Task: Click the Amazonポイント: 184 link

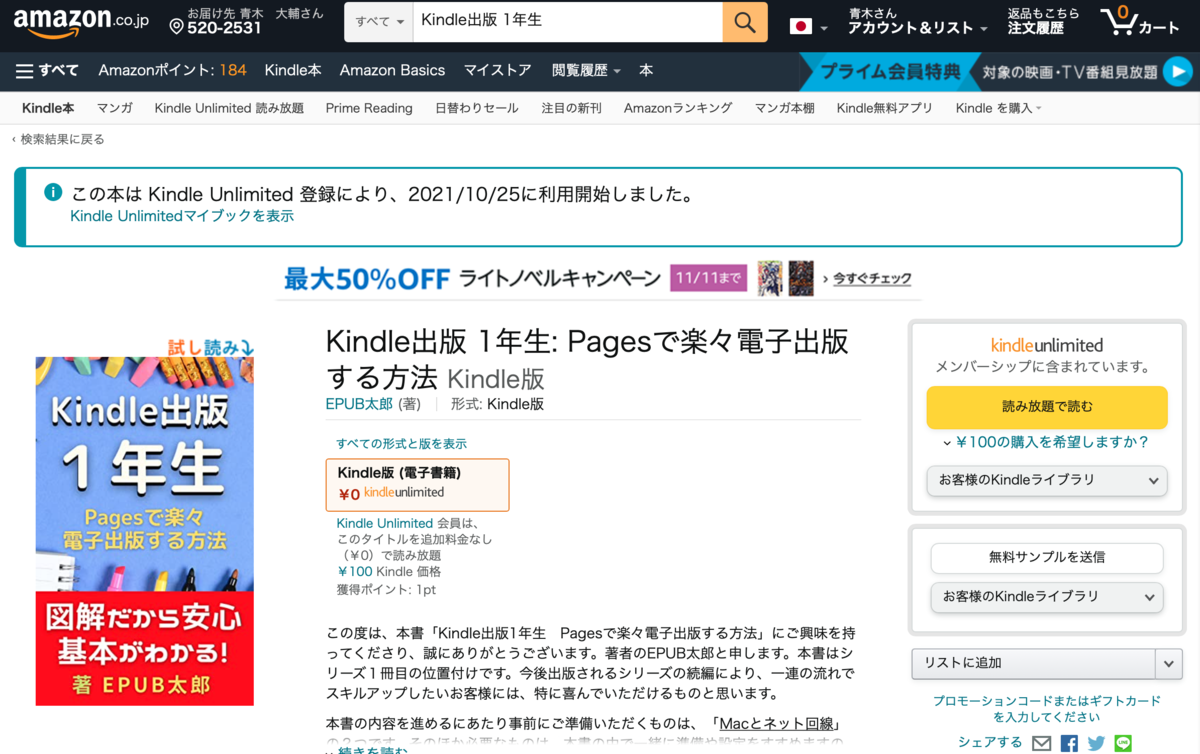Action: click(x=172, y=70)
